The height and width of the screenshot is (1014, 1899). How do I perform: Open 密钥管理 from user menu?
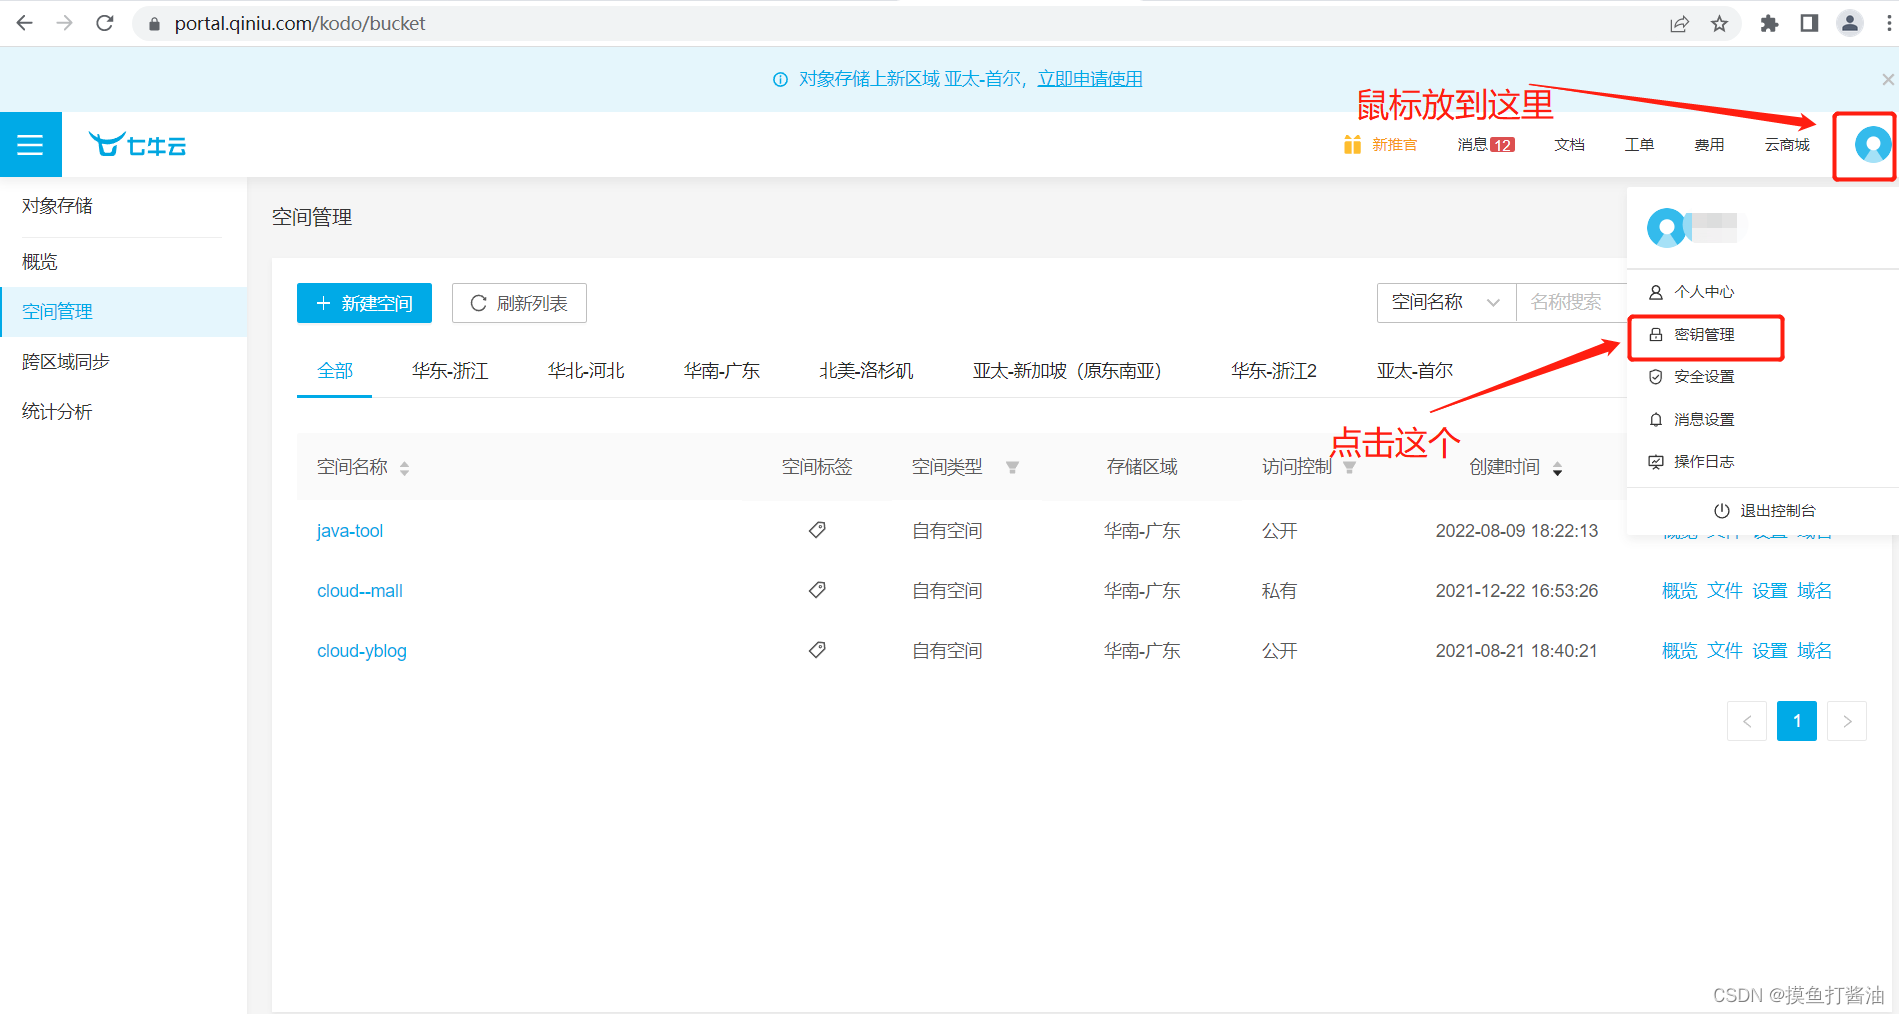[1704, 335]
